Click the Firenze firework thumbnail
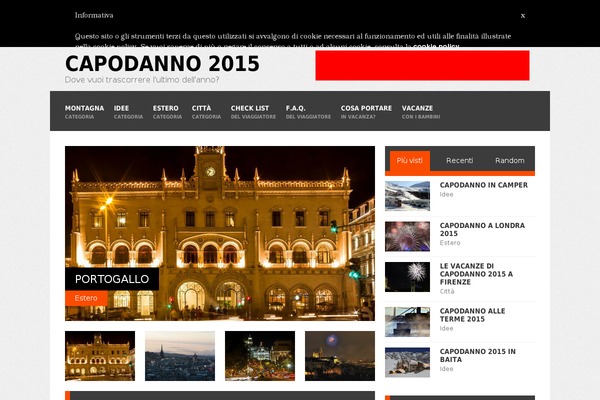 point(407,277)
